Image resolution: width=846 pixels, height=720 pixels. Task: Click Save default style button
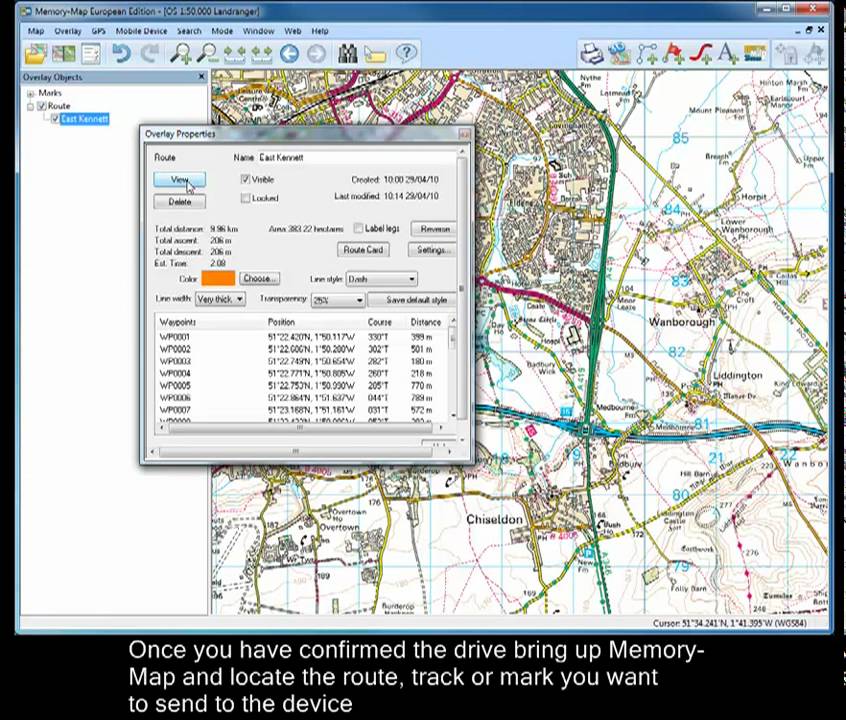(413, 300)
